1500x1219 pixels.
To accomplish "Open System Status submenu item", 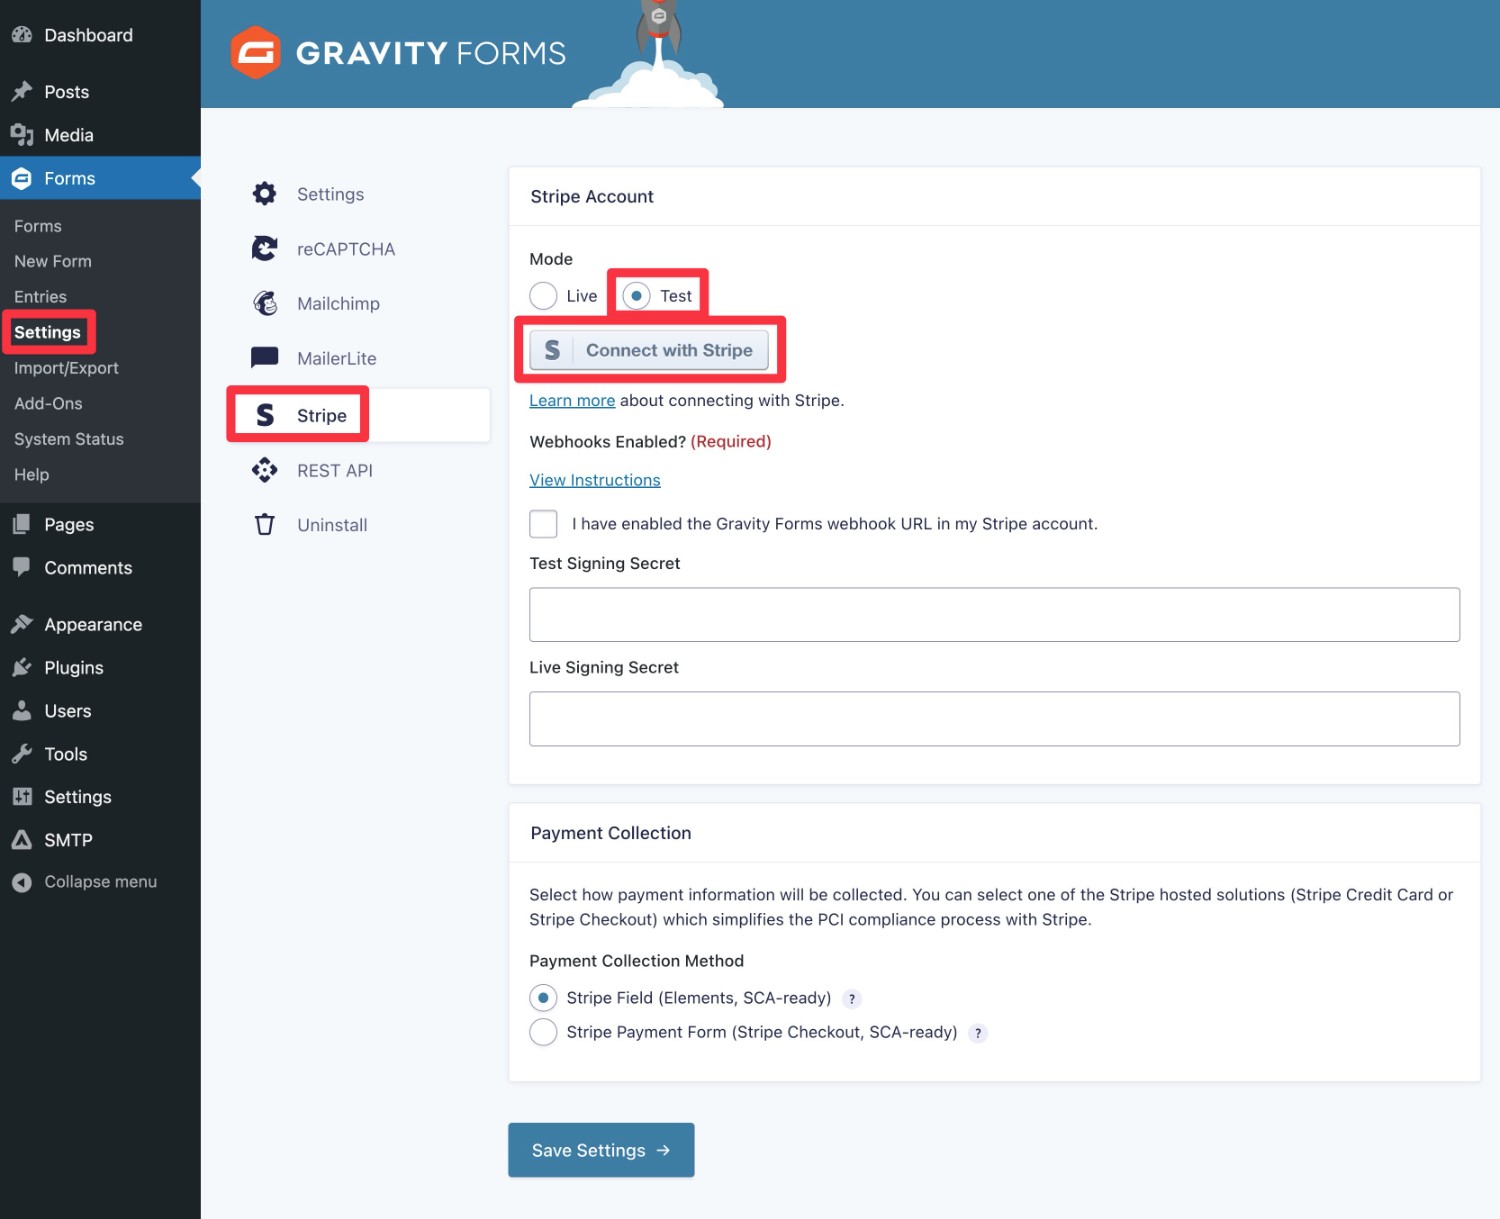I will click(69, 439).
